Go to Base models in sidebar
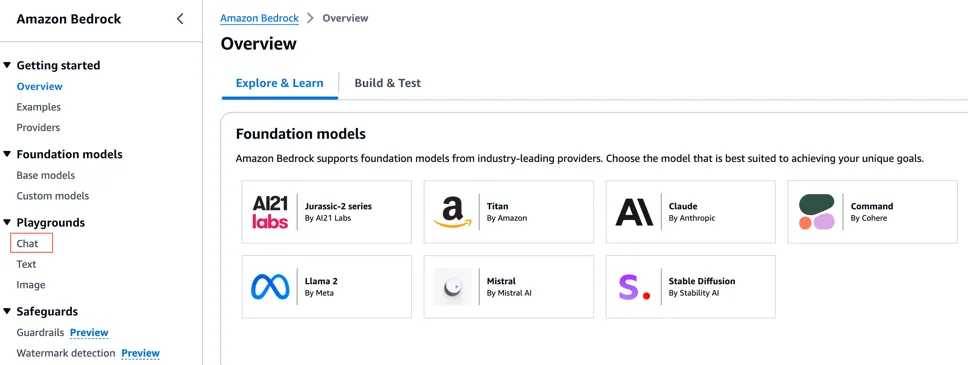The width and height of the screenshot is (968, 365). (46, 175)
